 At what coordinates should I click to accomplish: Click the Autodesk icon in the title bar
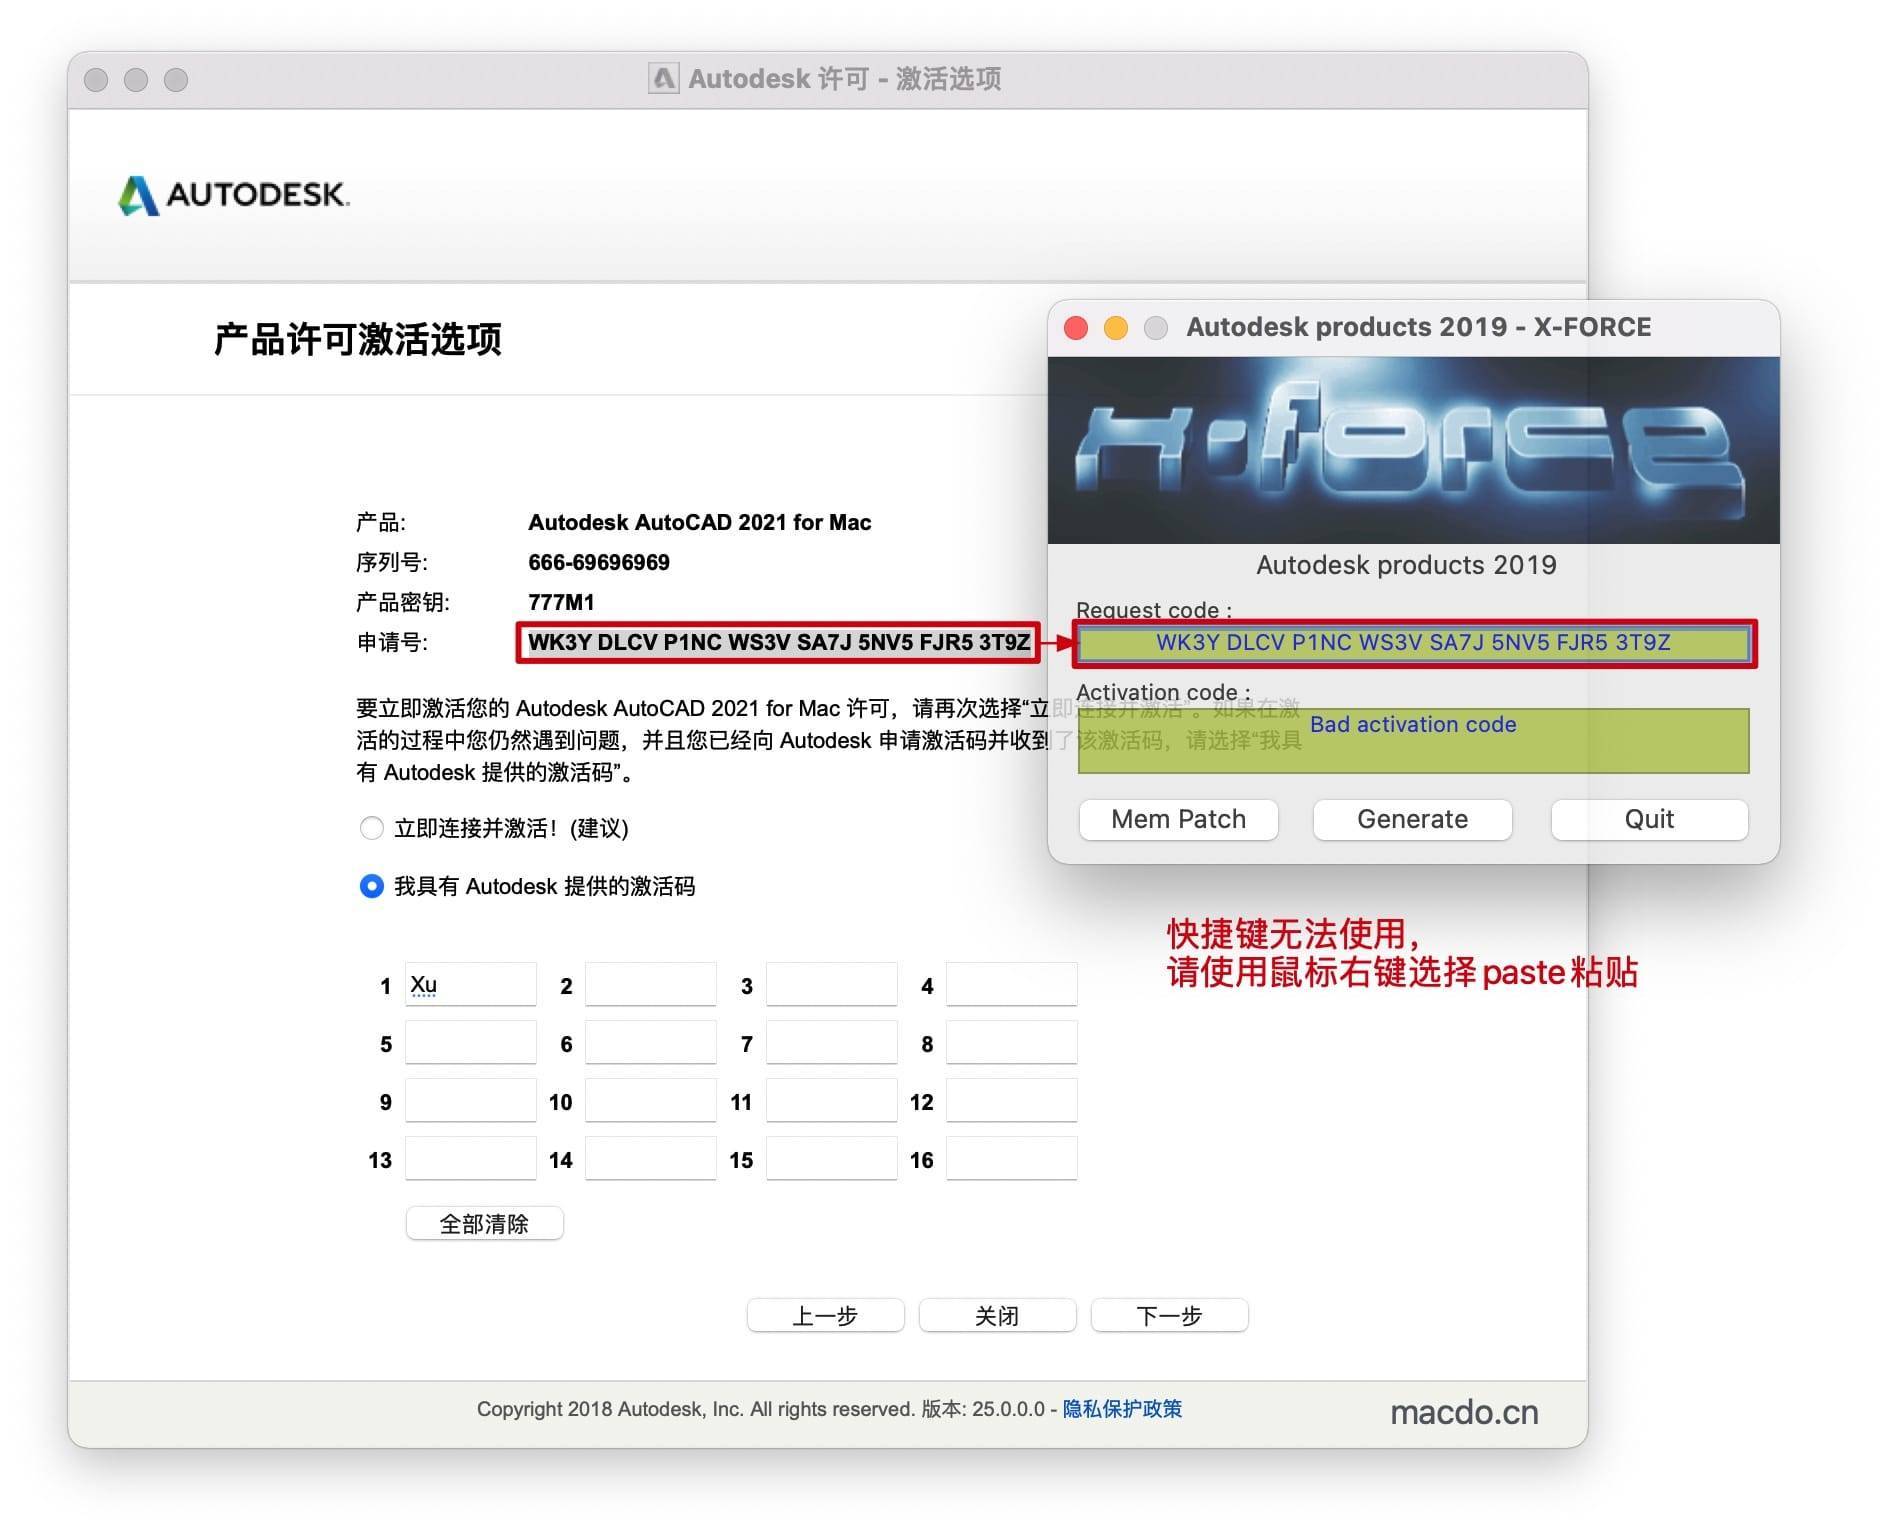point(663,79)
